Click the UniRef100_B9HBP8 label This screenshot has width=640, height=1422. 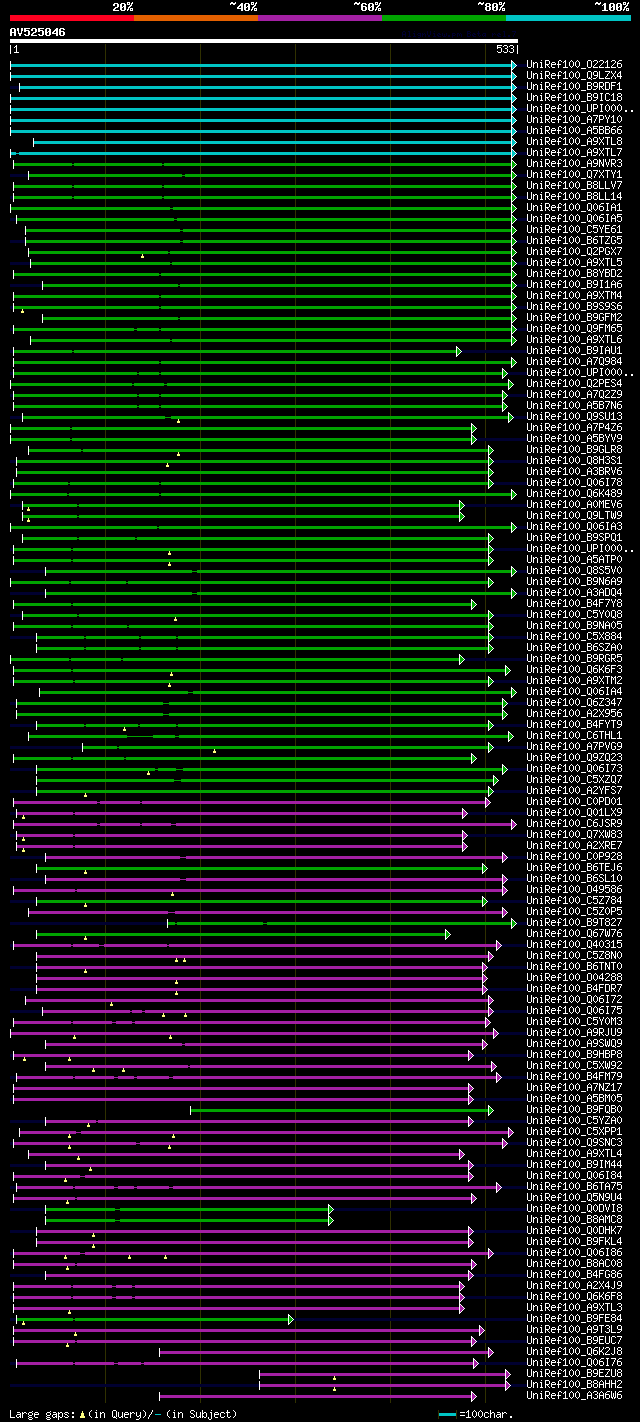[574, 1054]
